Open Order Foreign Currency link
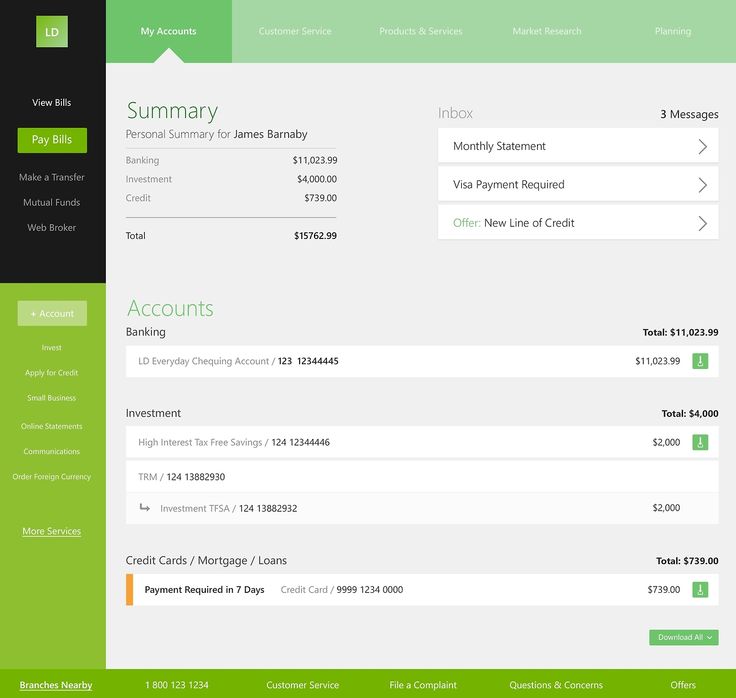This screenshot has width=736, height=698. [52, 477]
